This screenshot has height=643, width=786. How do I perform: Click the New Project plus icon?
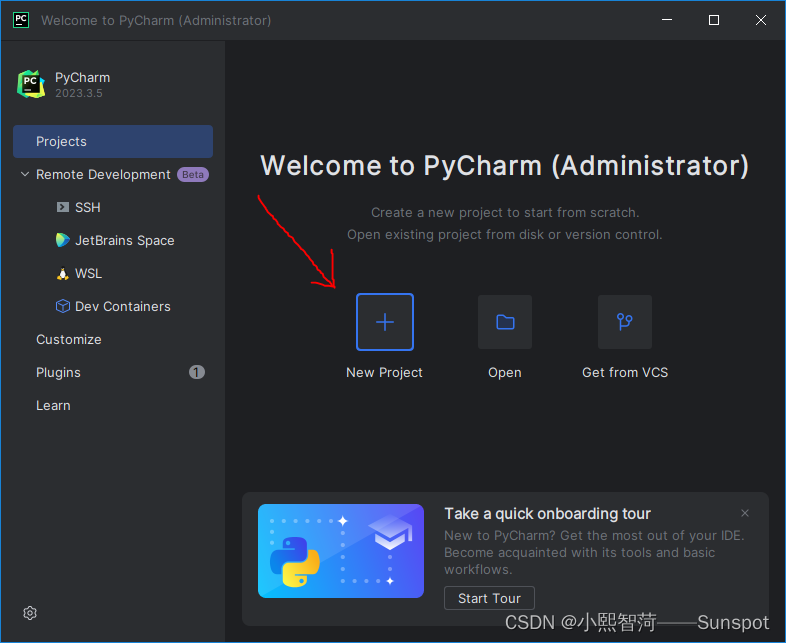384,322
